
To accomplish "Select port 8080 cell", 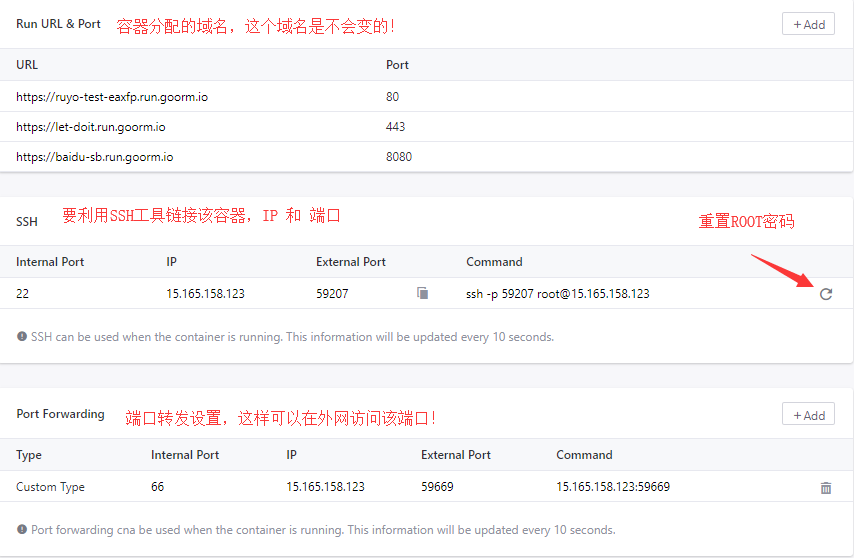I will click(x=399, y=157).
